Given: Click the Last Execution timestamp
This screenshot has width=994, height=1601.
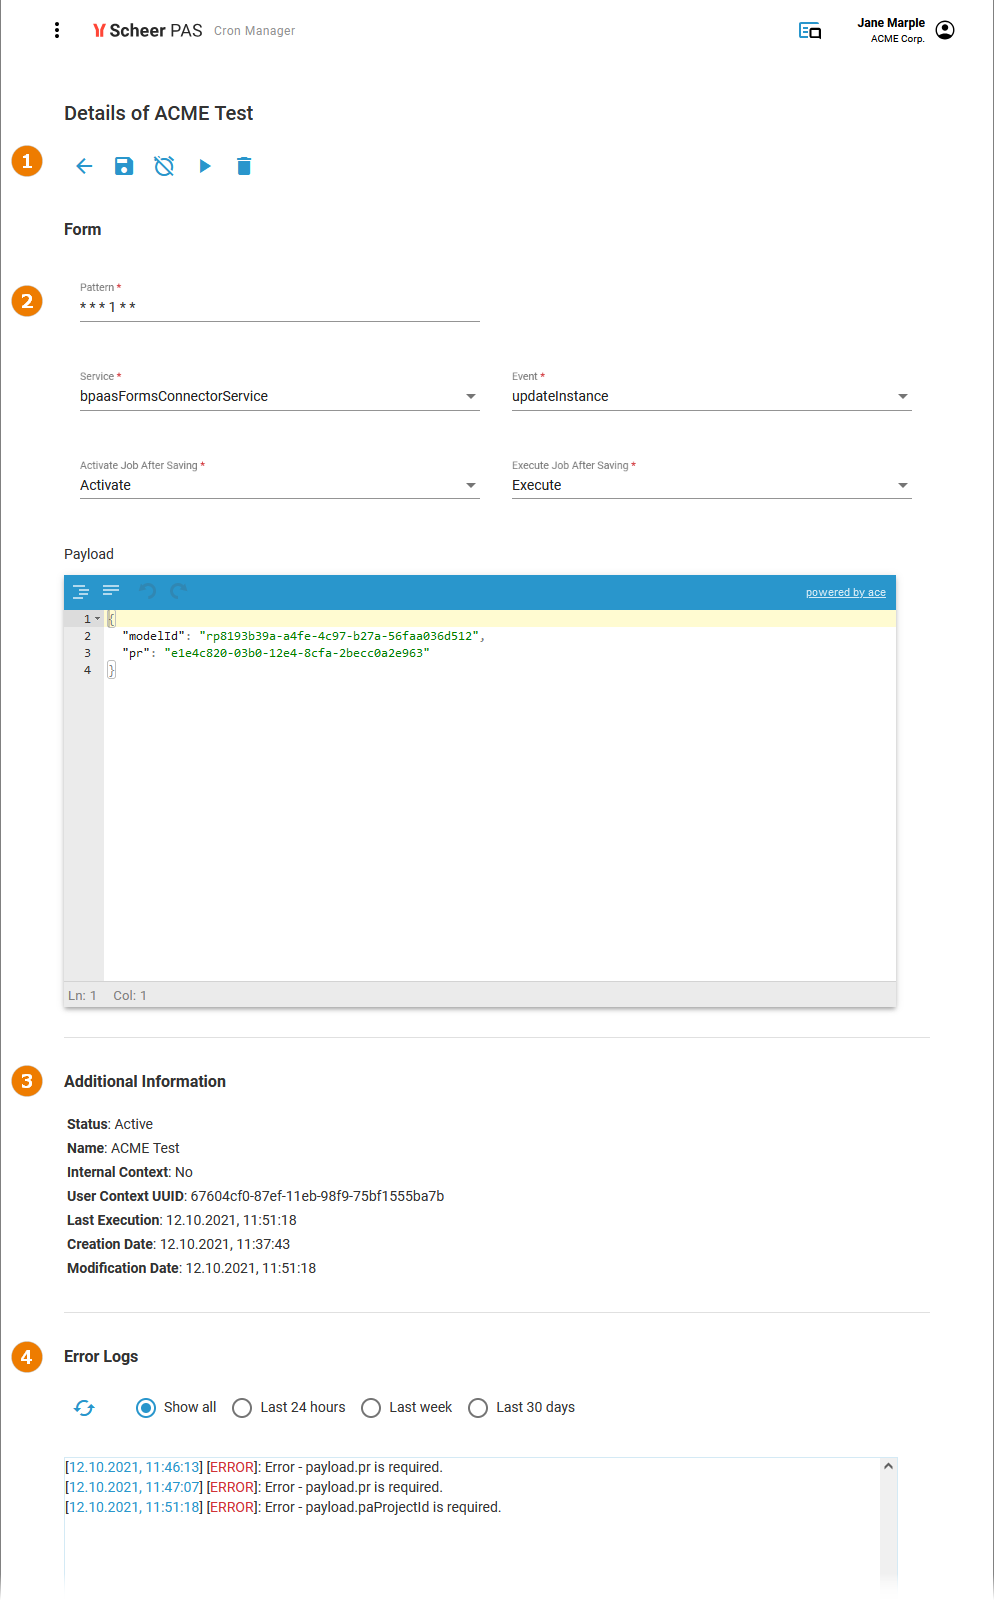Looking at the screenshot, I should [x=231, y=1220].
